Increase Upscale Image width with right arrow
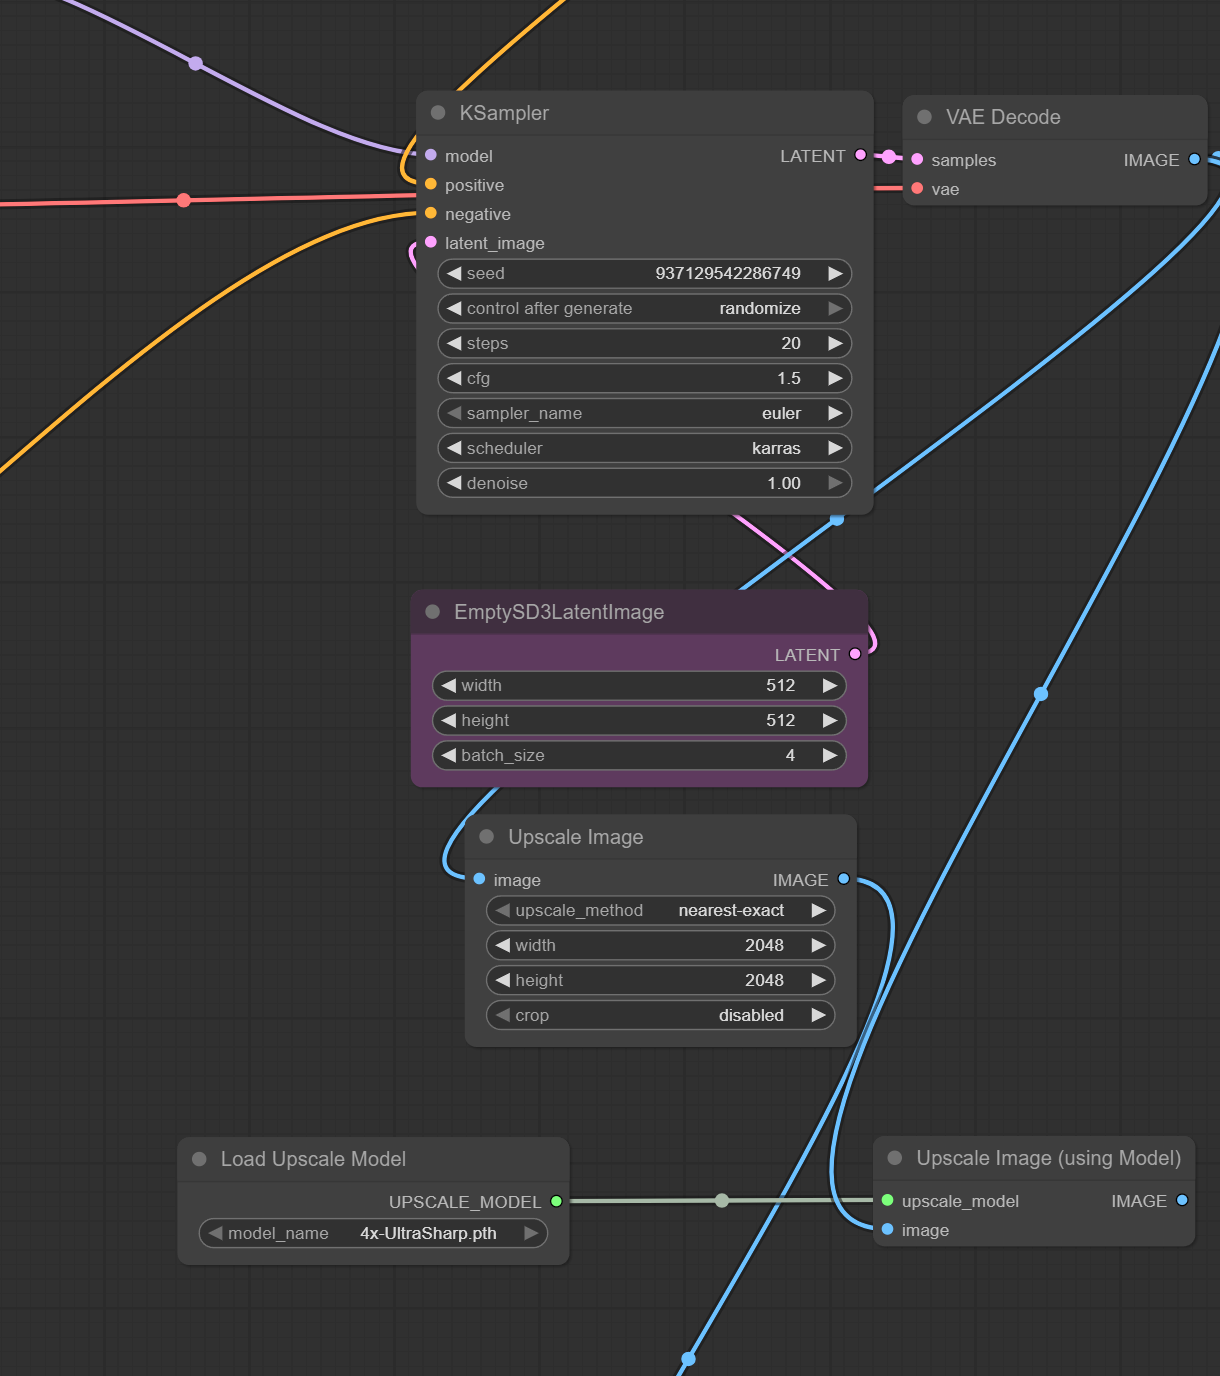The height and width of the screenshot is (1376, 1220). click(x=818, y=945)
